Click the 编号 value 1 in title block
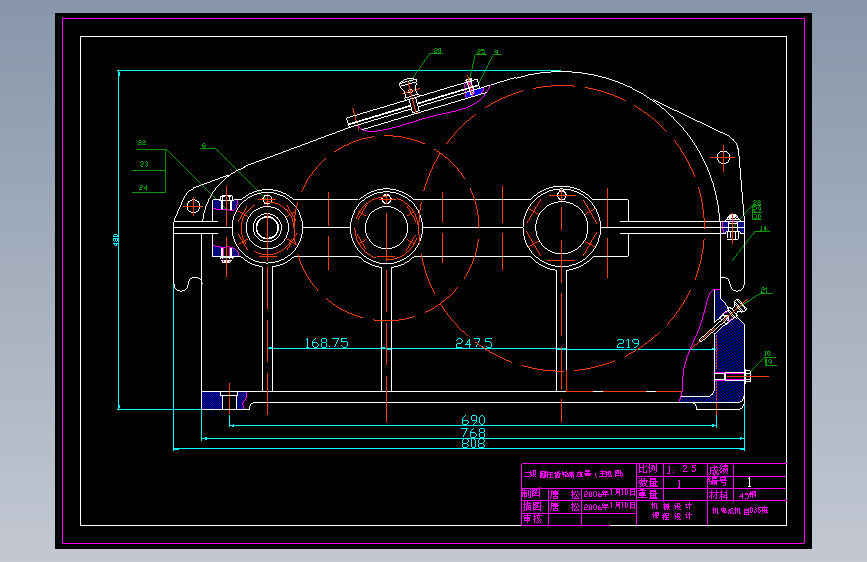 [749, 482]
